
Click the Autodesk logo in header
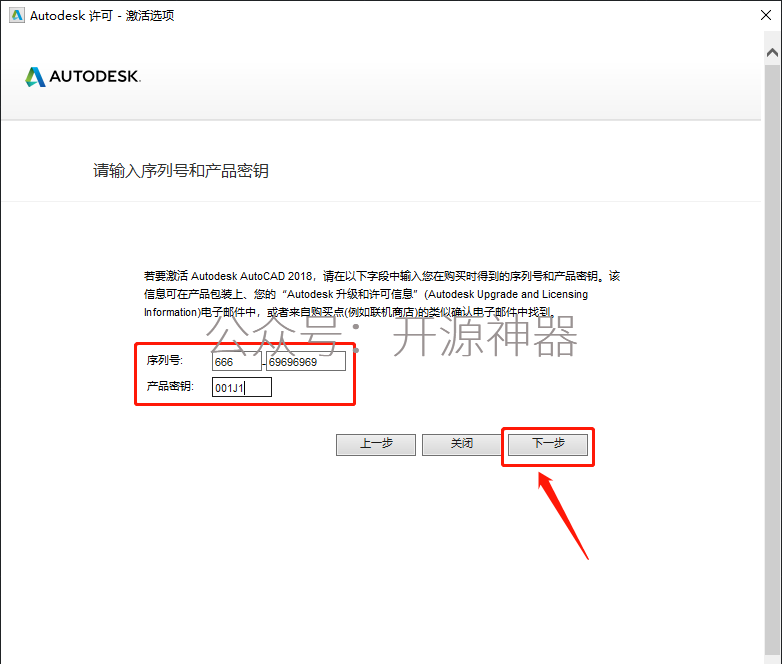[x=83, y=77]
